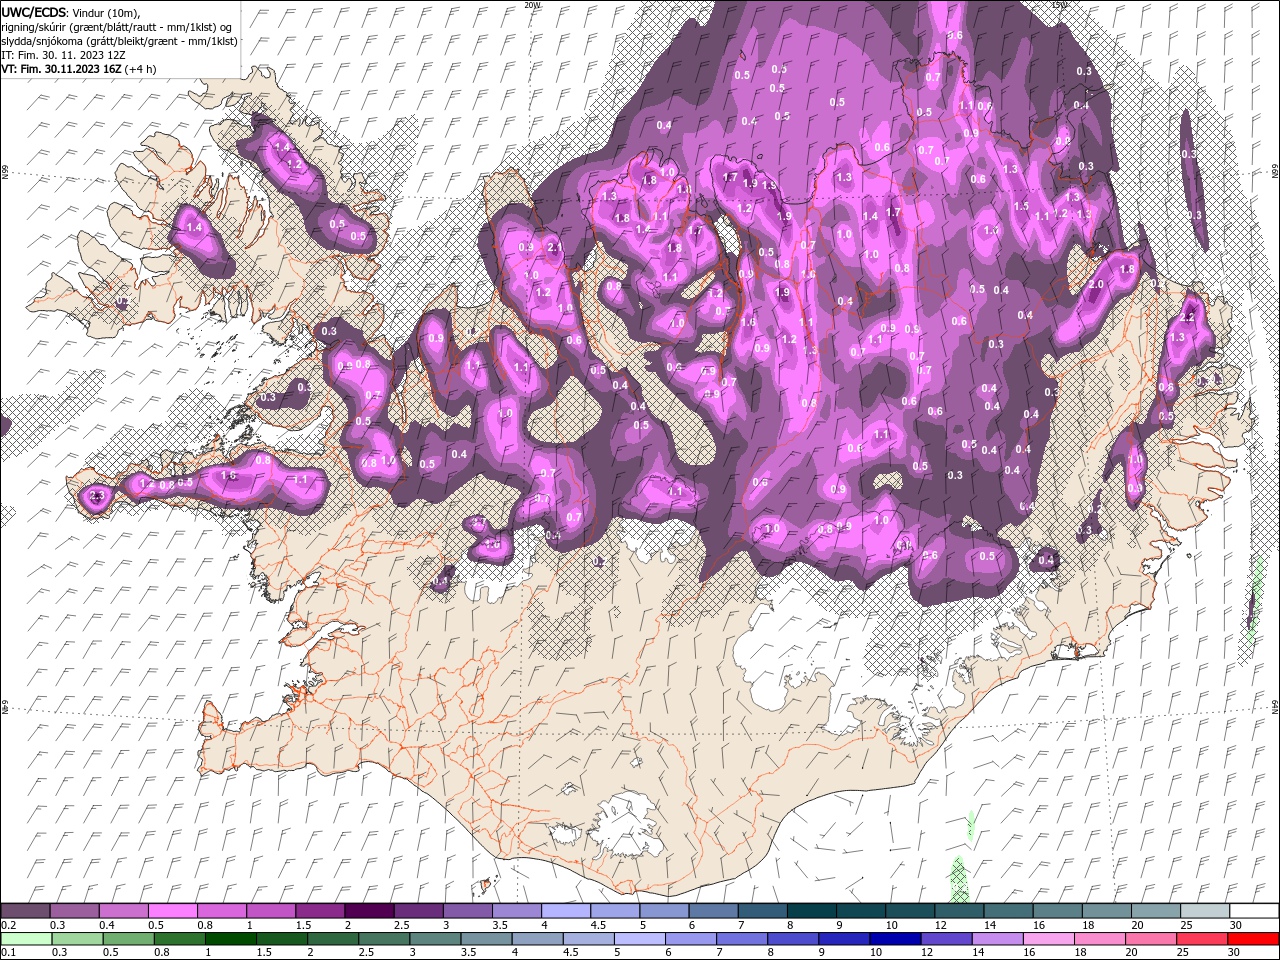Click the 'slydda/snjókoma' legend description line

coord(119,41)
